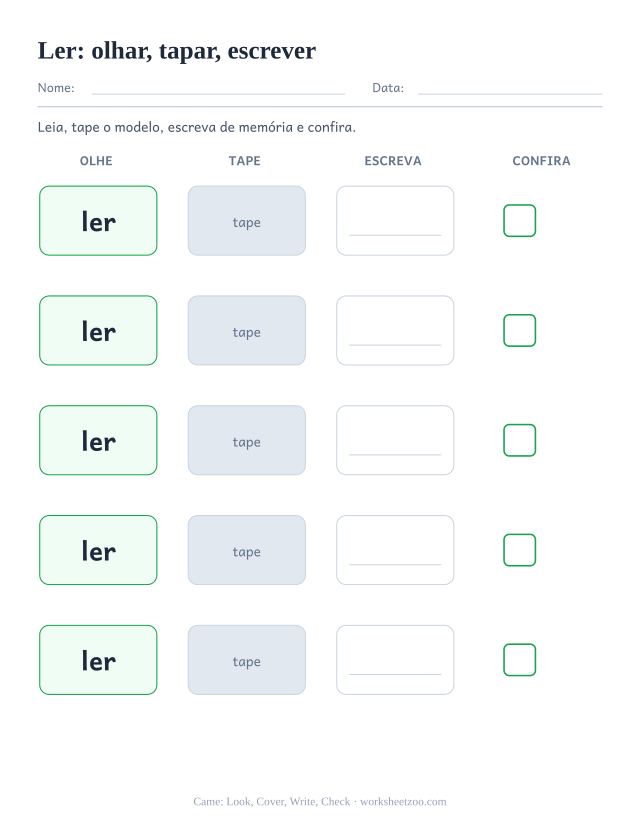
Task: Select the second ESCREVA writing box
Action: pos(395,330)
